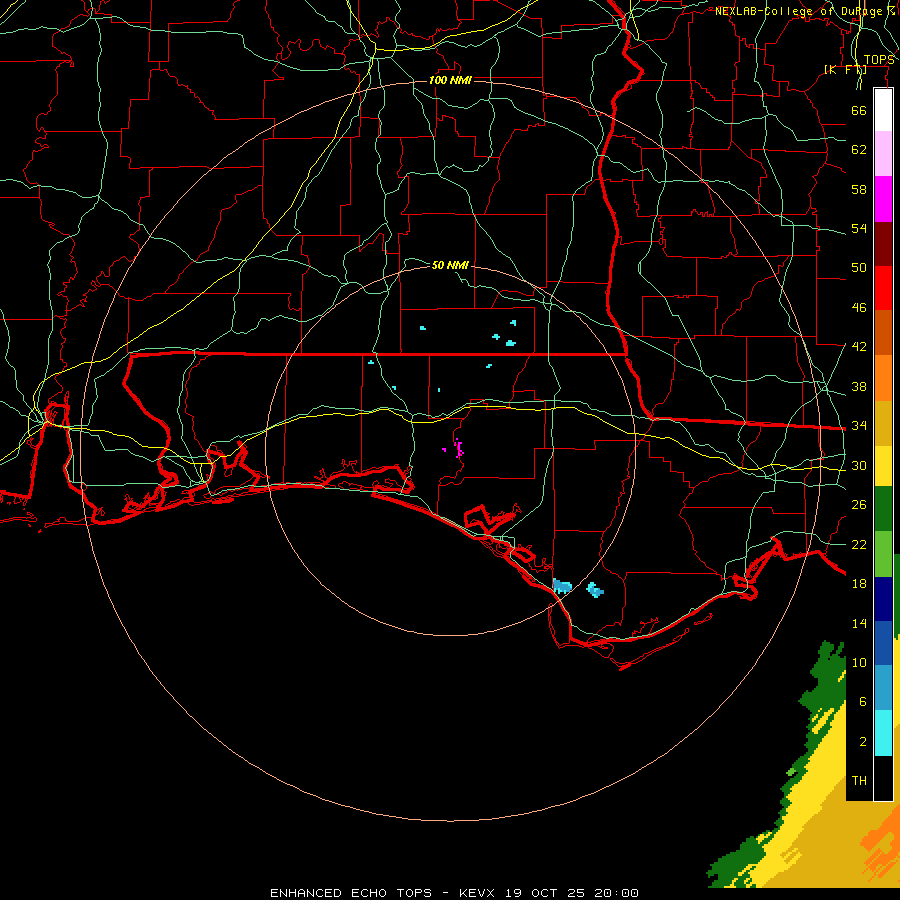Click the legend value 34
The height and width of the screenshot is (900, 900).
click(859, 425)
